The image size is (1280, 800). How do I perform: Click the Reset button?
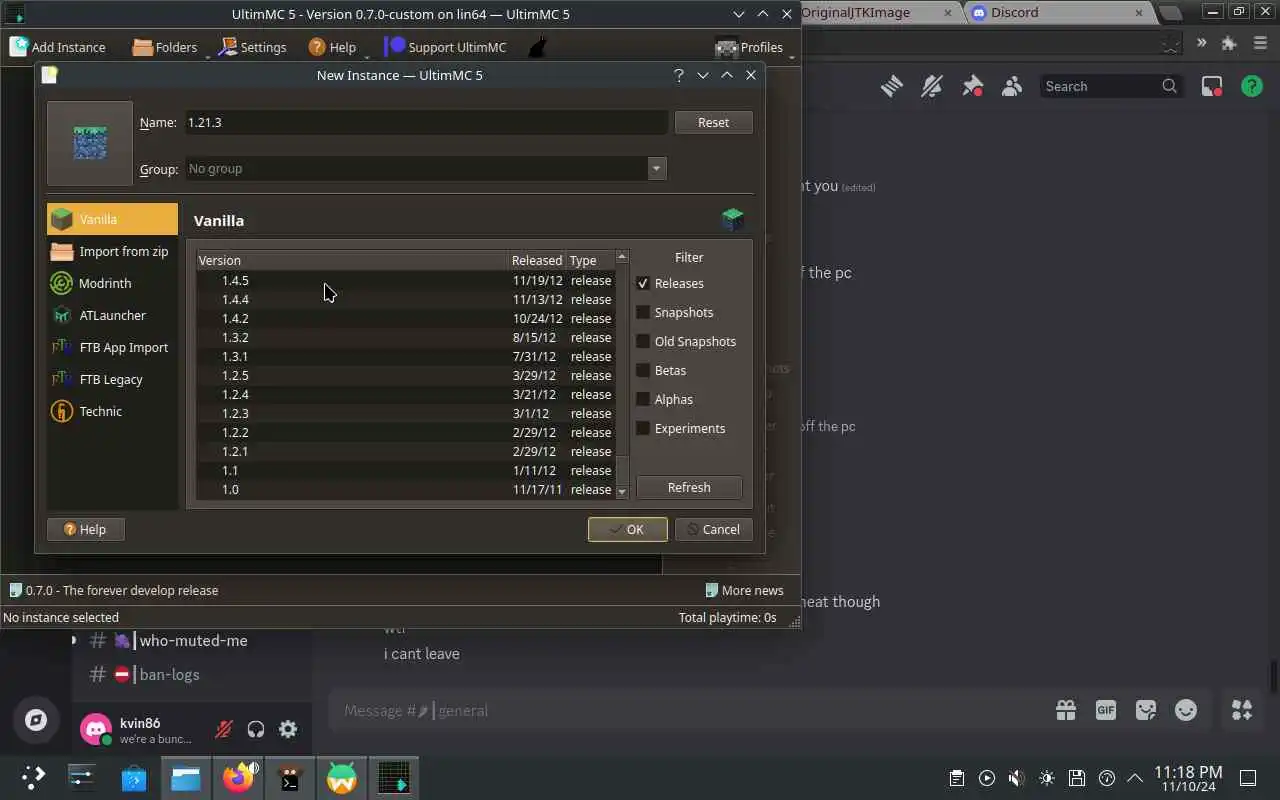pyautogui.click(x=713, y=122)
